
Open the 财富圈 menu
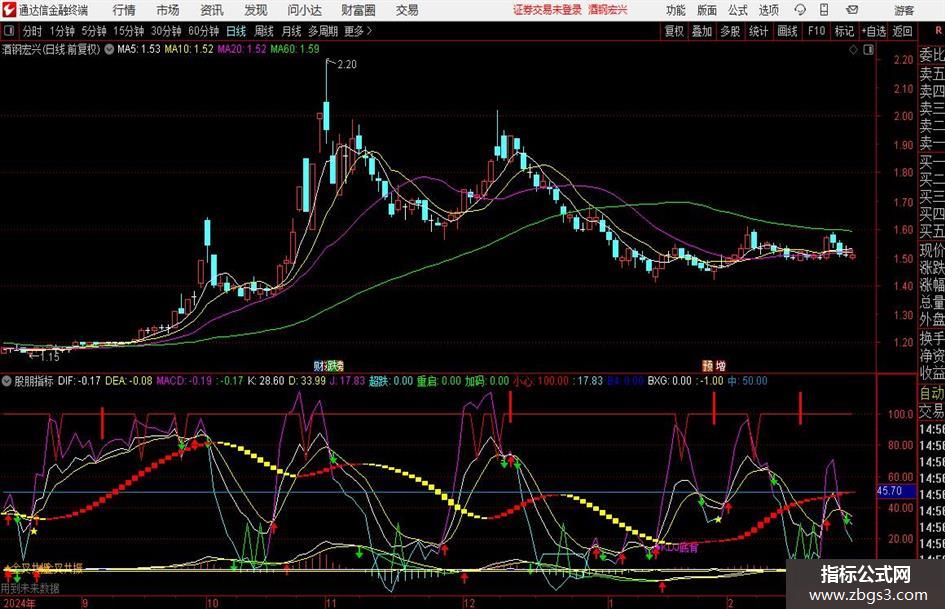point(358,10)
